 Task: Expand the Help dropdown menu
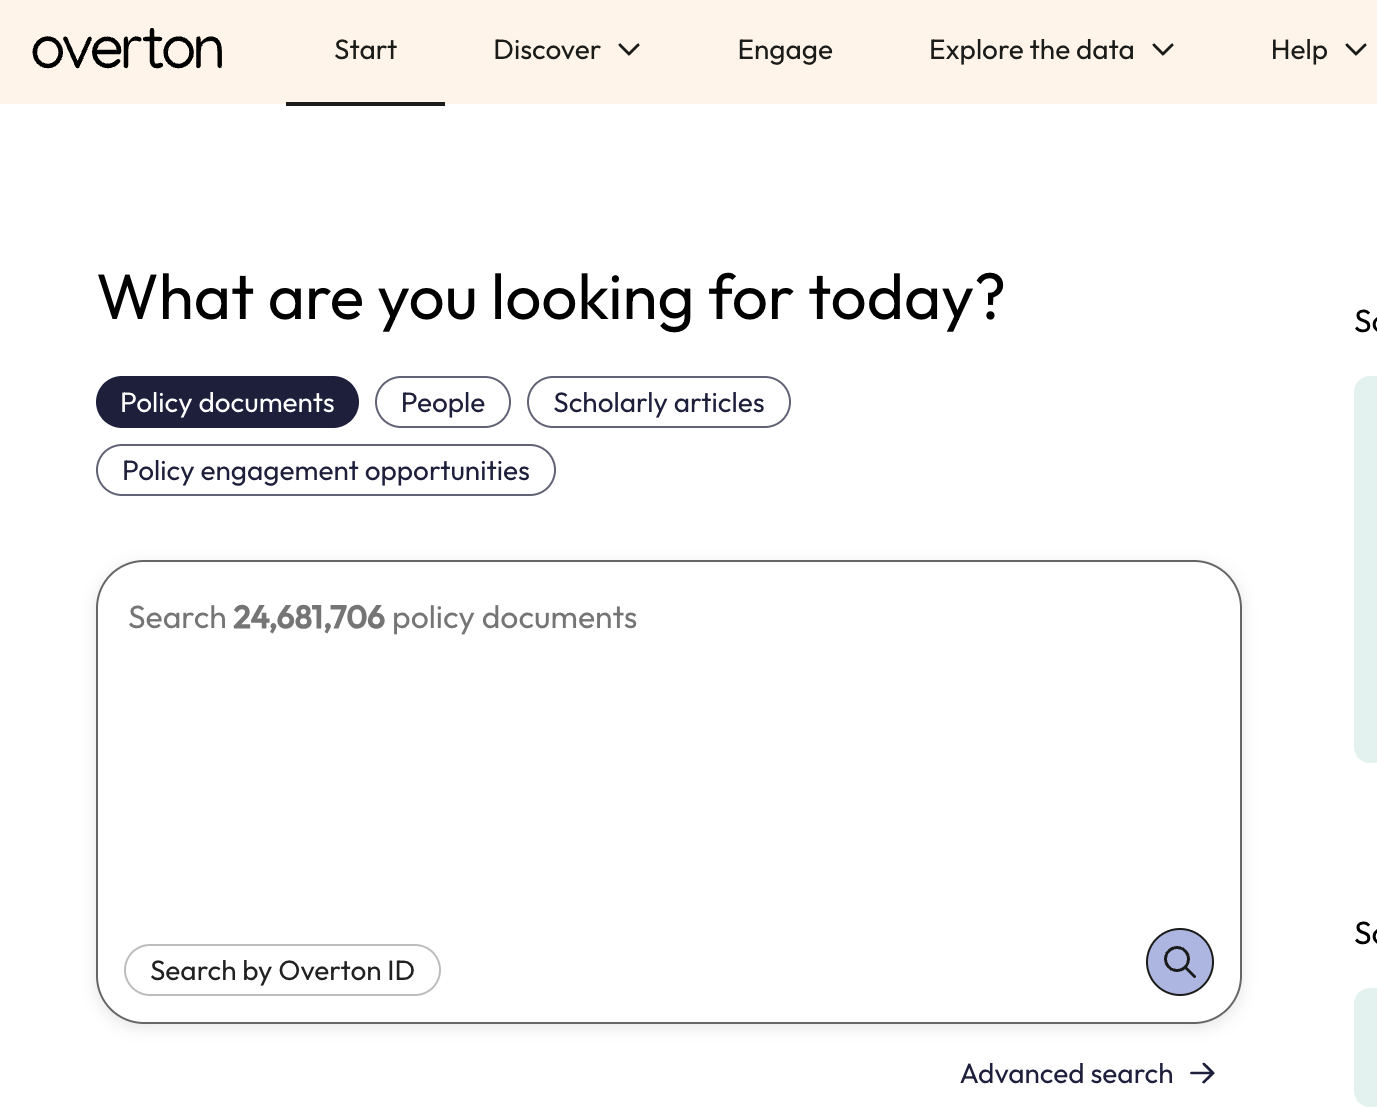pos(1318,50)
